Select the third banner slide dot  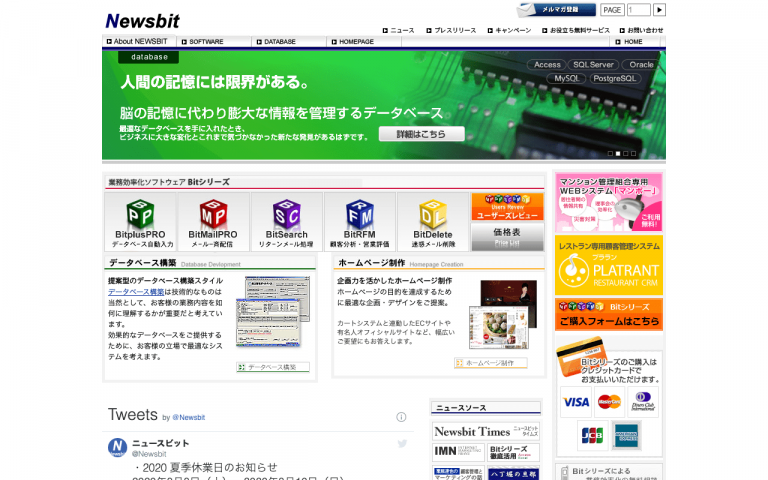tap(625, 153)
